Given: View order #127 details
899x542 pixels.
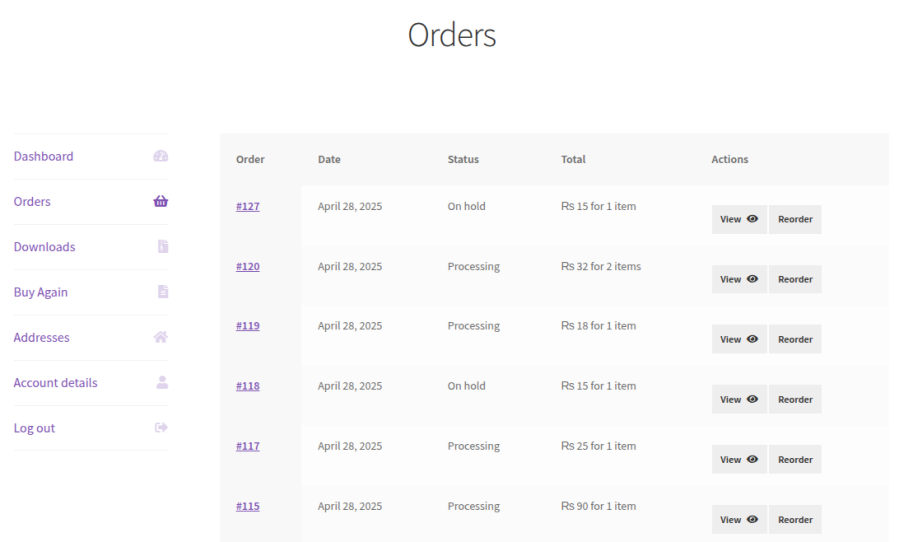Looking at the screenshot, I should coord(739,220).
